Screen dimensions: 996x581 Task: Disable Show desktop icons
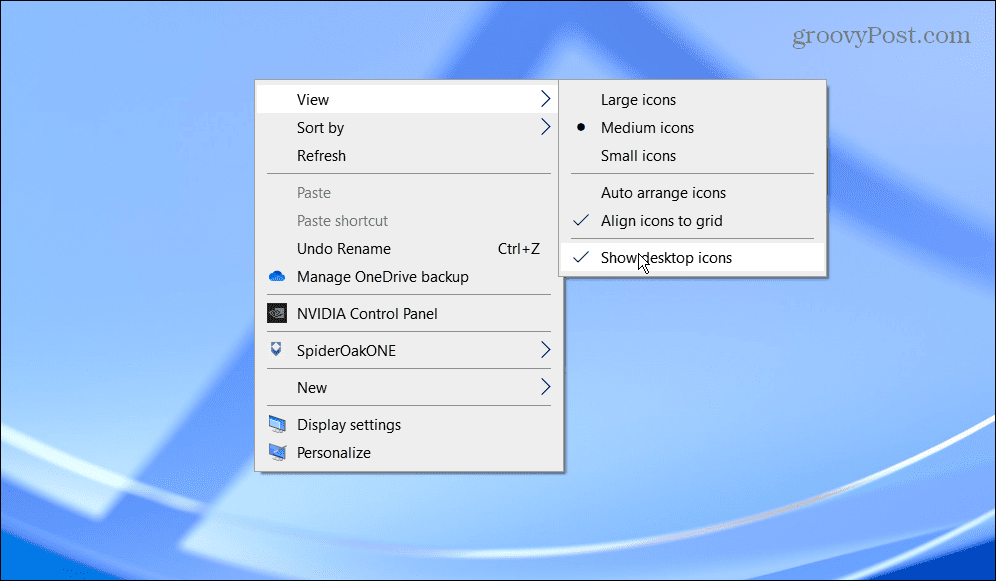(666, 257)
